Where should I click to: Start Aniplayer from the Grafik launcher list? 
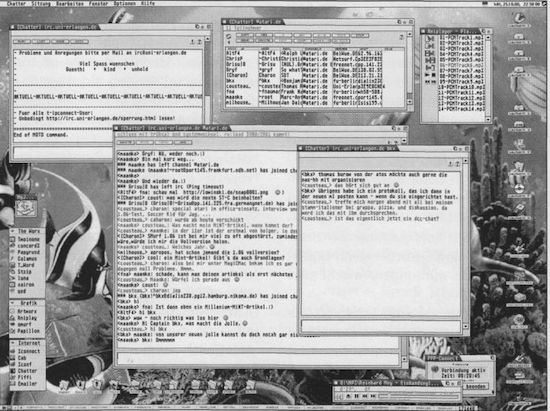coord(27,318)
